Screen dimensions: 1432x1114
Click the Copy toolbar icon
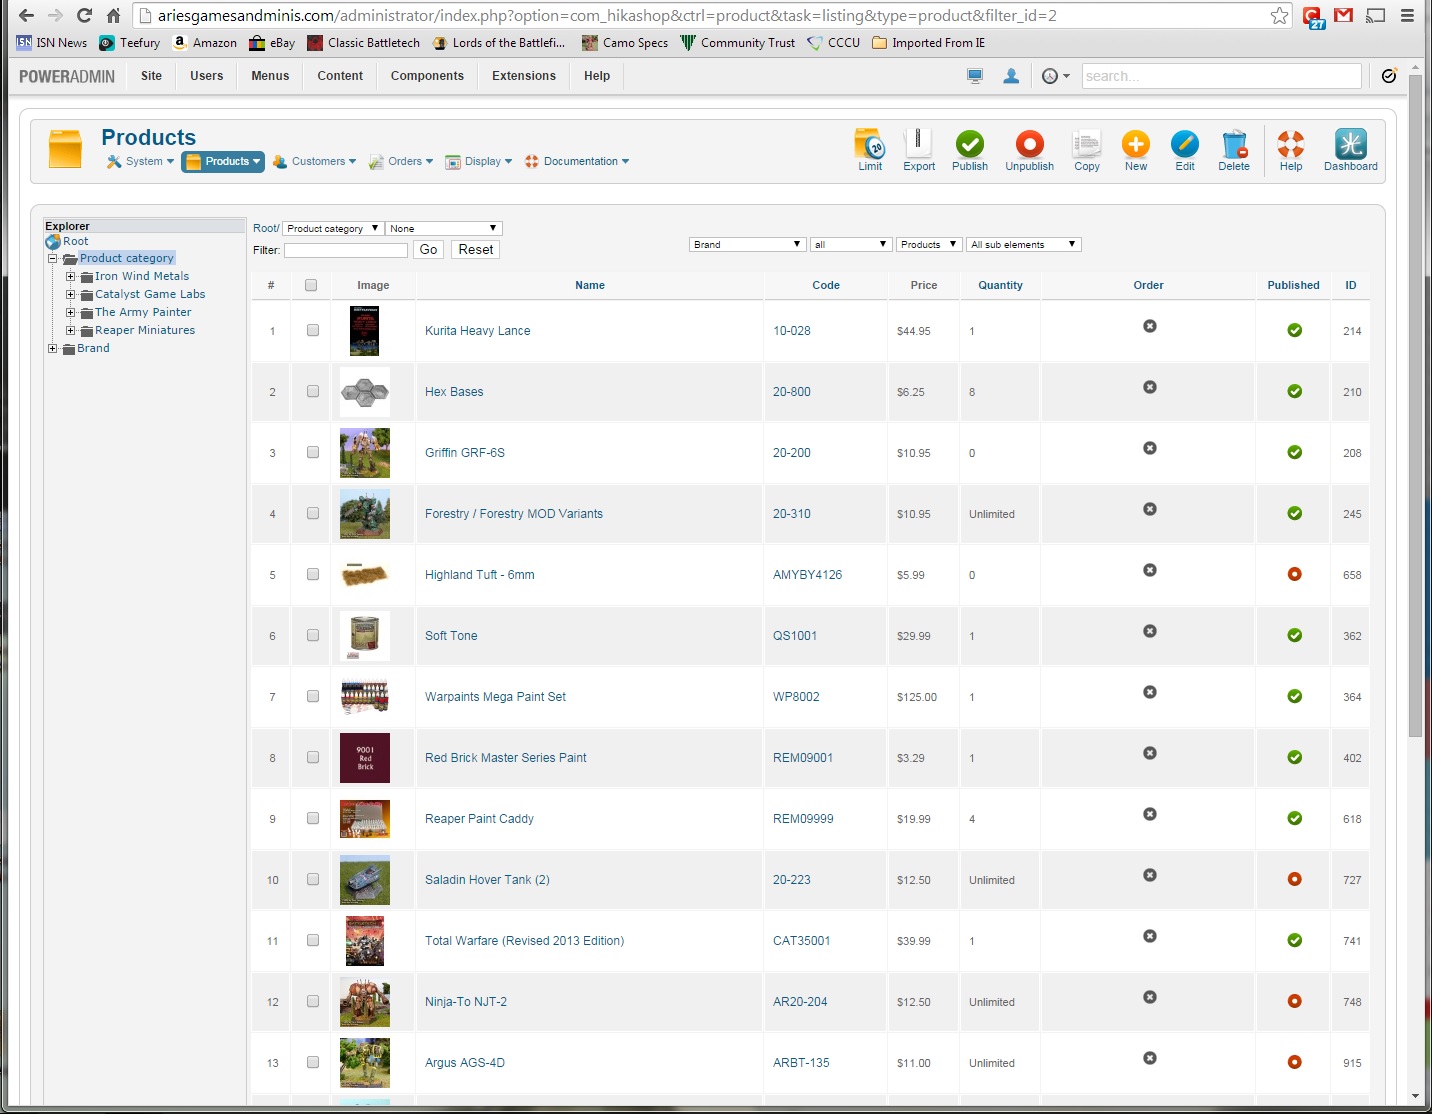click(1086, 145)
